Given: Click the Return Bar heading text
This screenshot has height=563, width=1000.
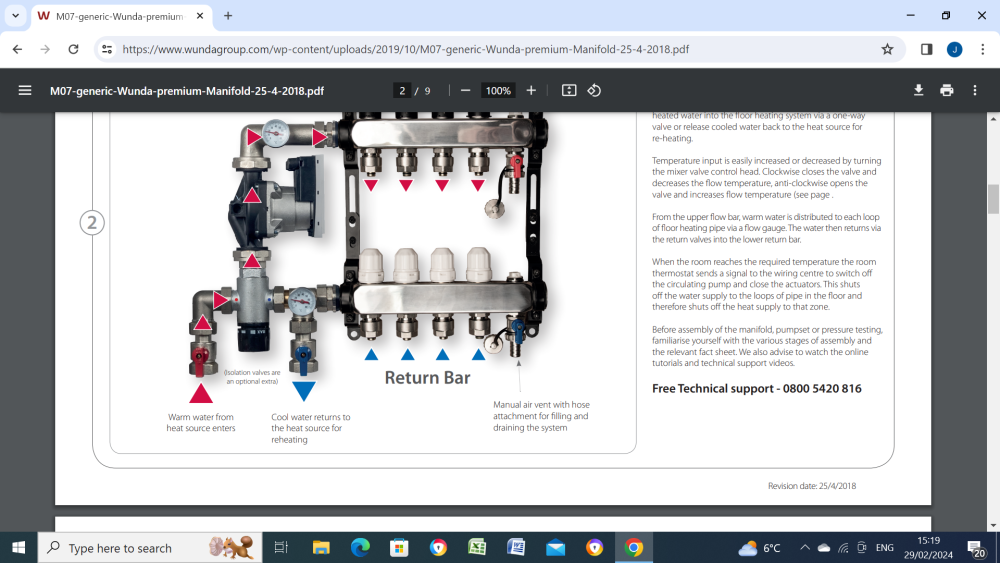Looking at the screenshot, I should pos(427,377).
